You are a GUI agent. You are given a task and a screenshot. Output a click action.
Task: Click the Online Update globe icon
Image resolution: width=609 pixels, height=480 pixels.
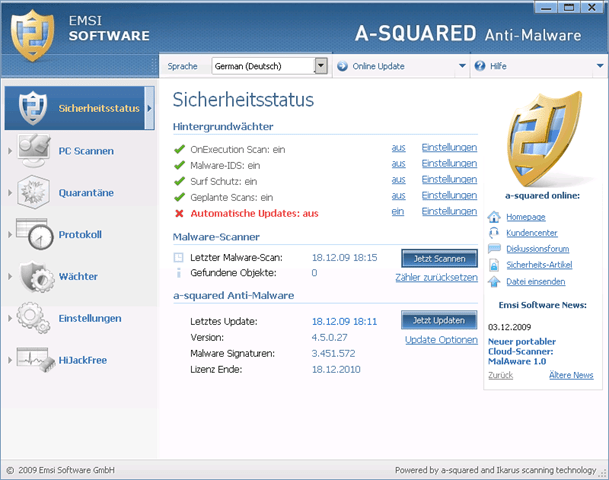342,66
